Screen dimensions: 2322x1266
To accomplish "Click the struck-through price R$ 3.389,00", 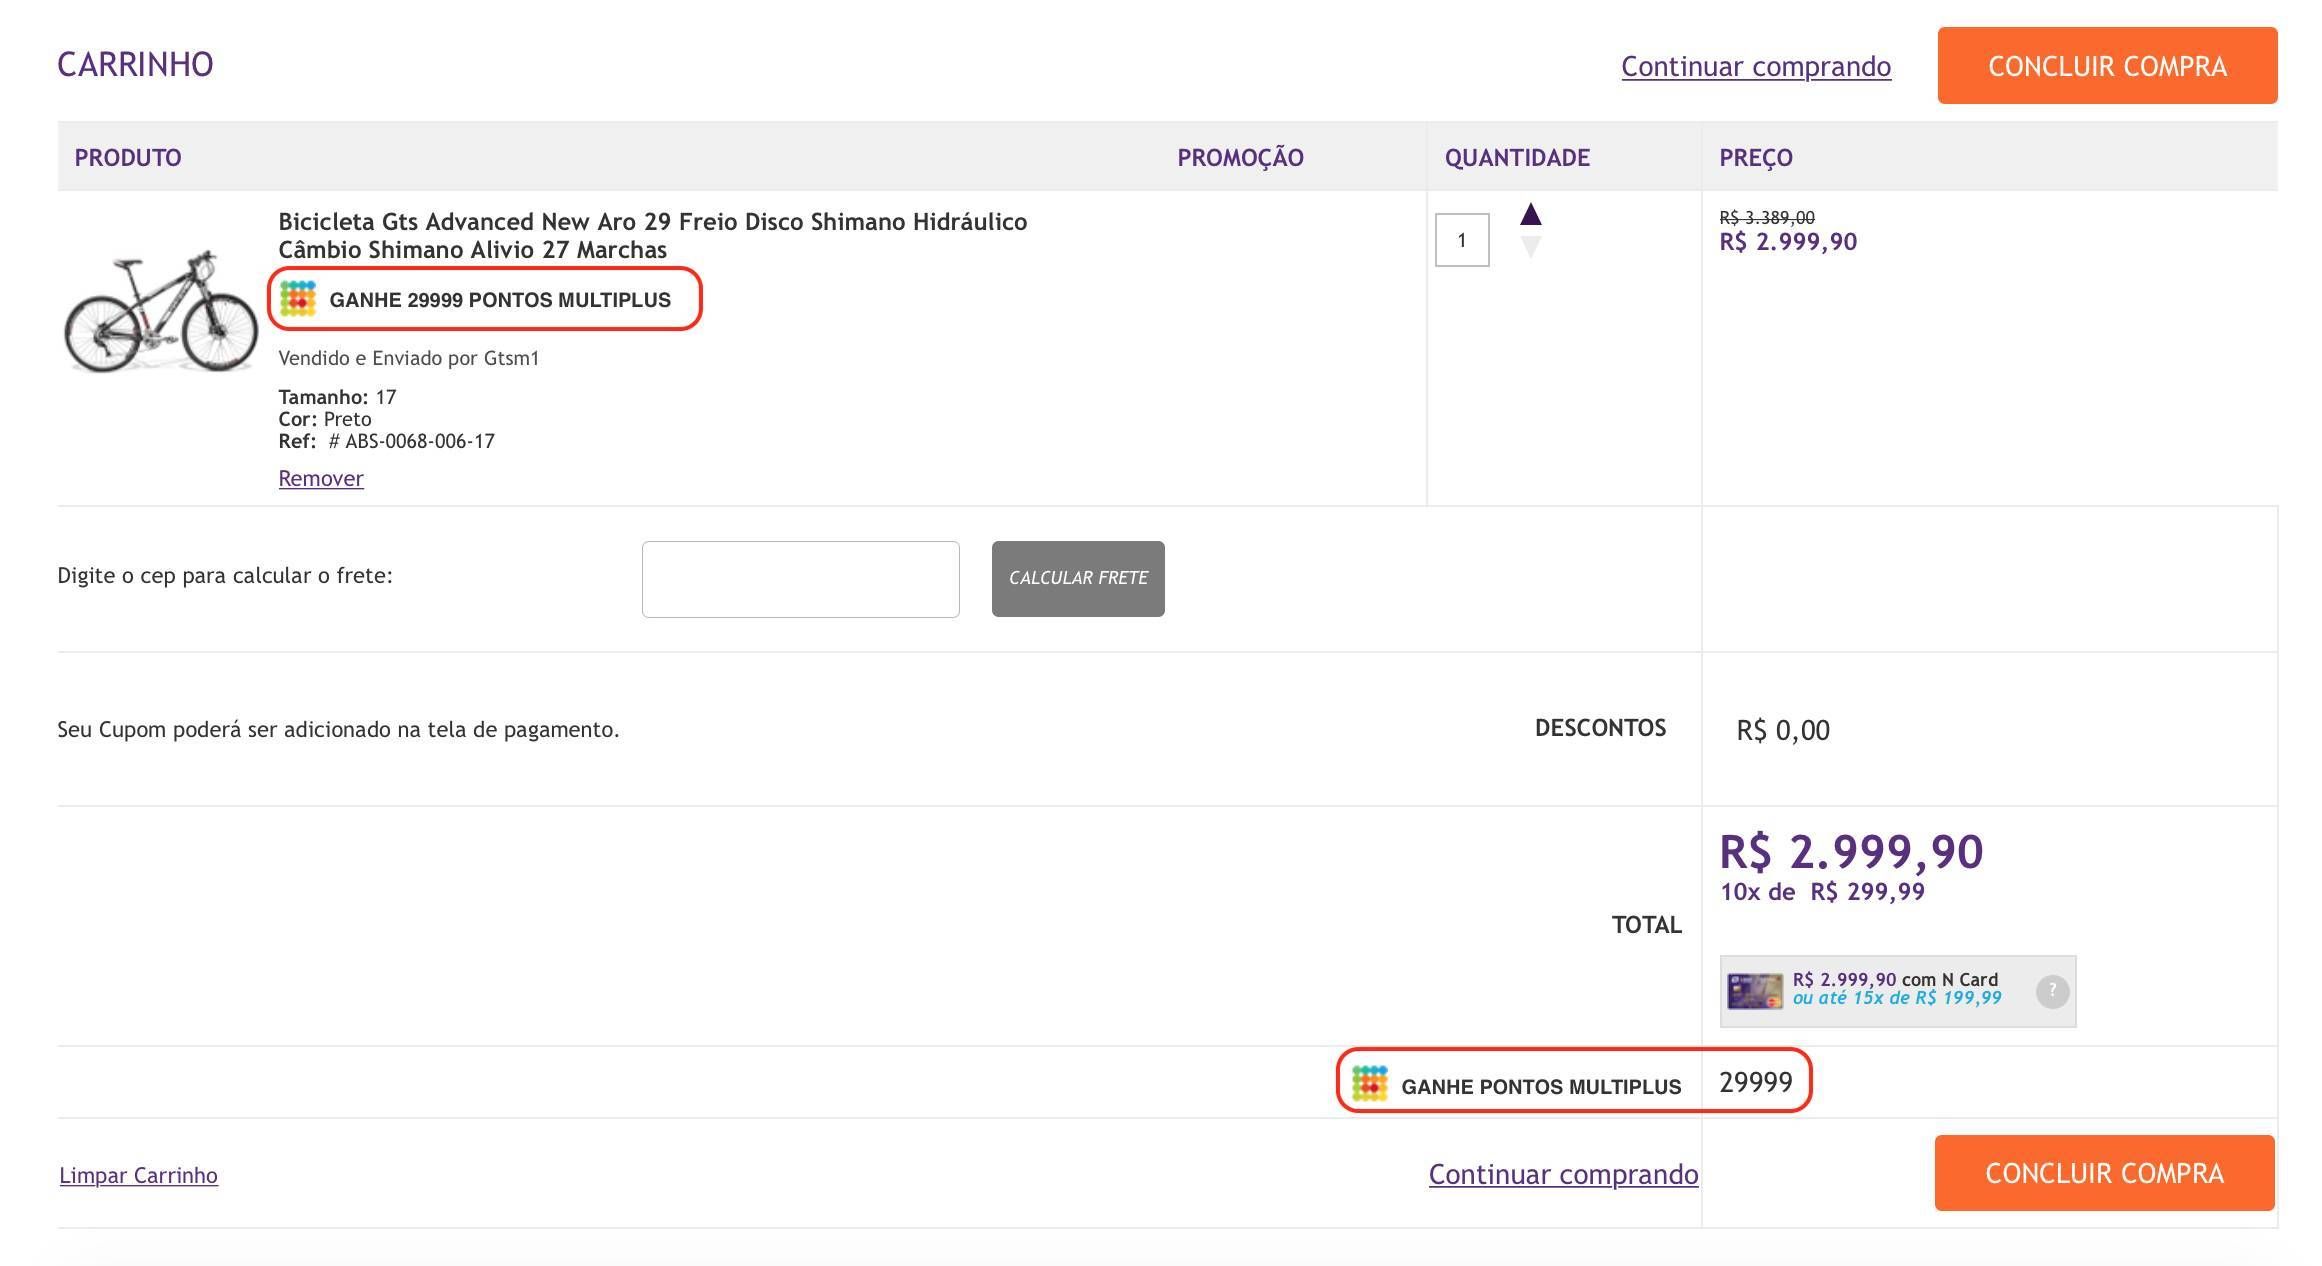I will pyautogui.click(x=1767, y=217).
